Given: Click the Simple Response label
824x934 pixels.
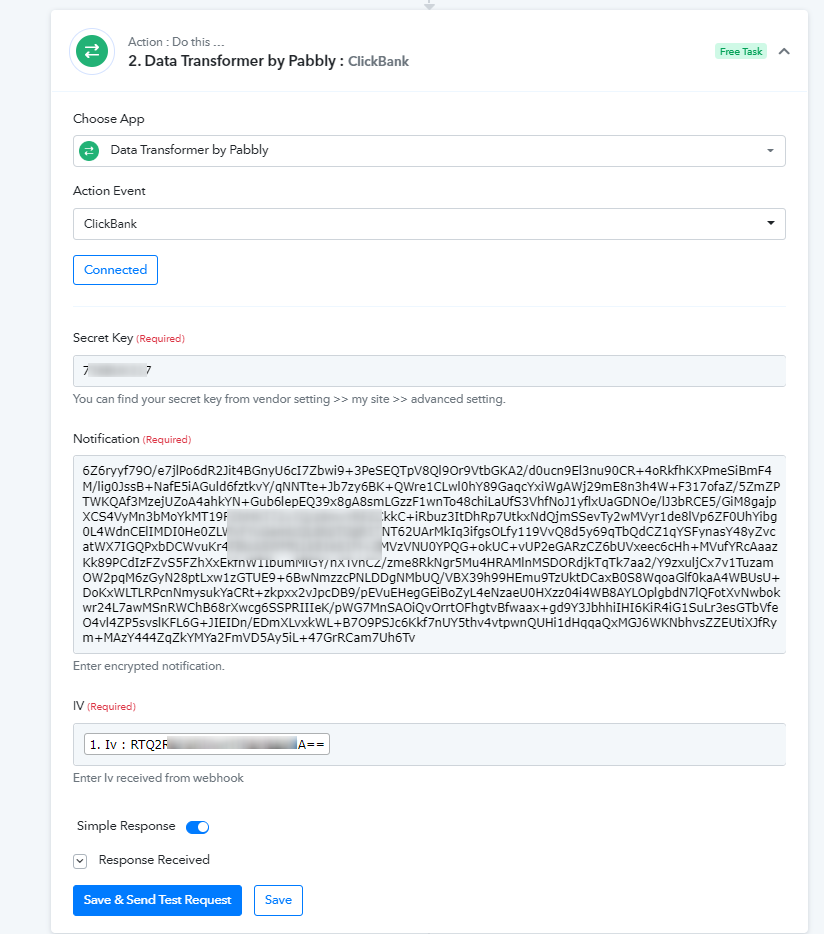Looking at the screenshot, I should click(126, 826).
